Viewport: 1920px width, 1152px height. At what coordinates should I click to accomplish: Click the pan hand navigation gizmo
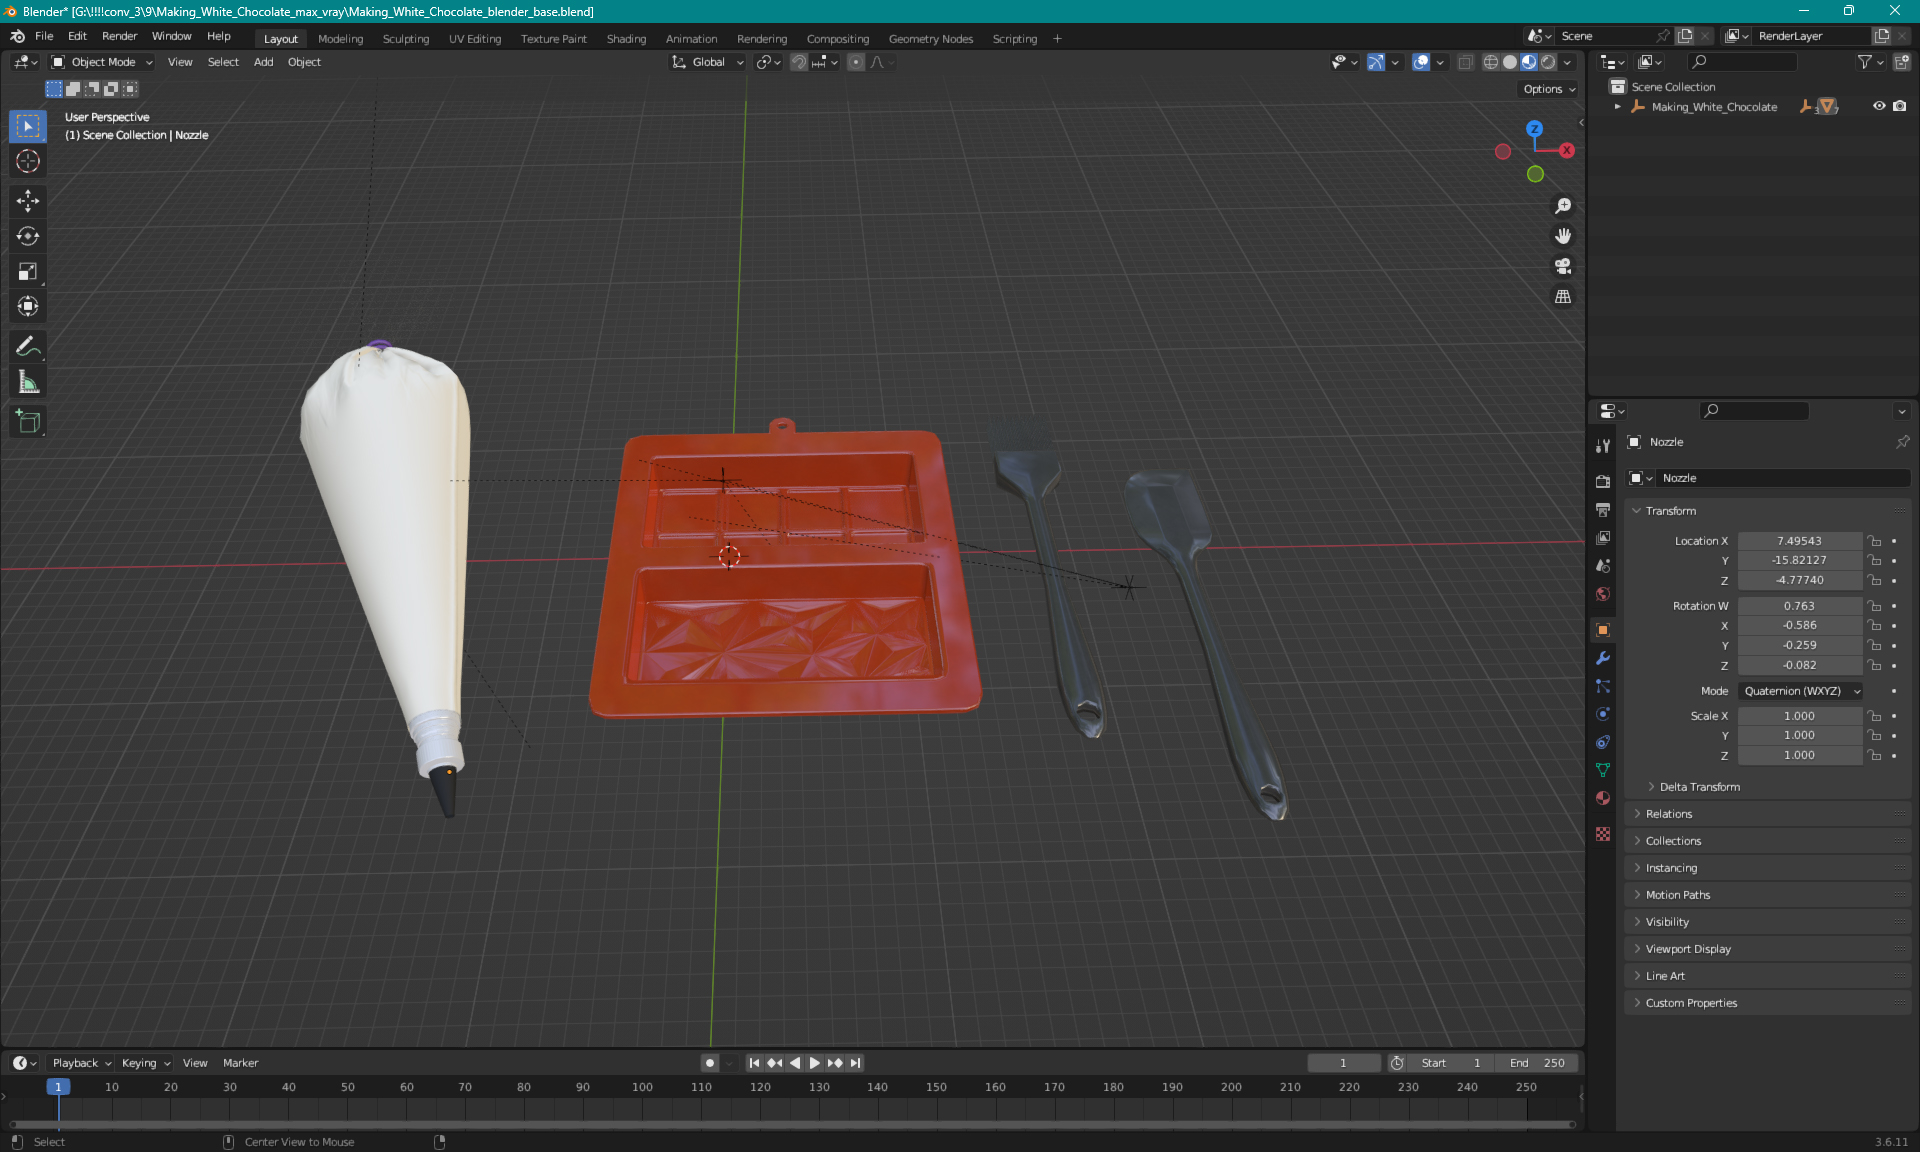point(1563,236)
